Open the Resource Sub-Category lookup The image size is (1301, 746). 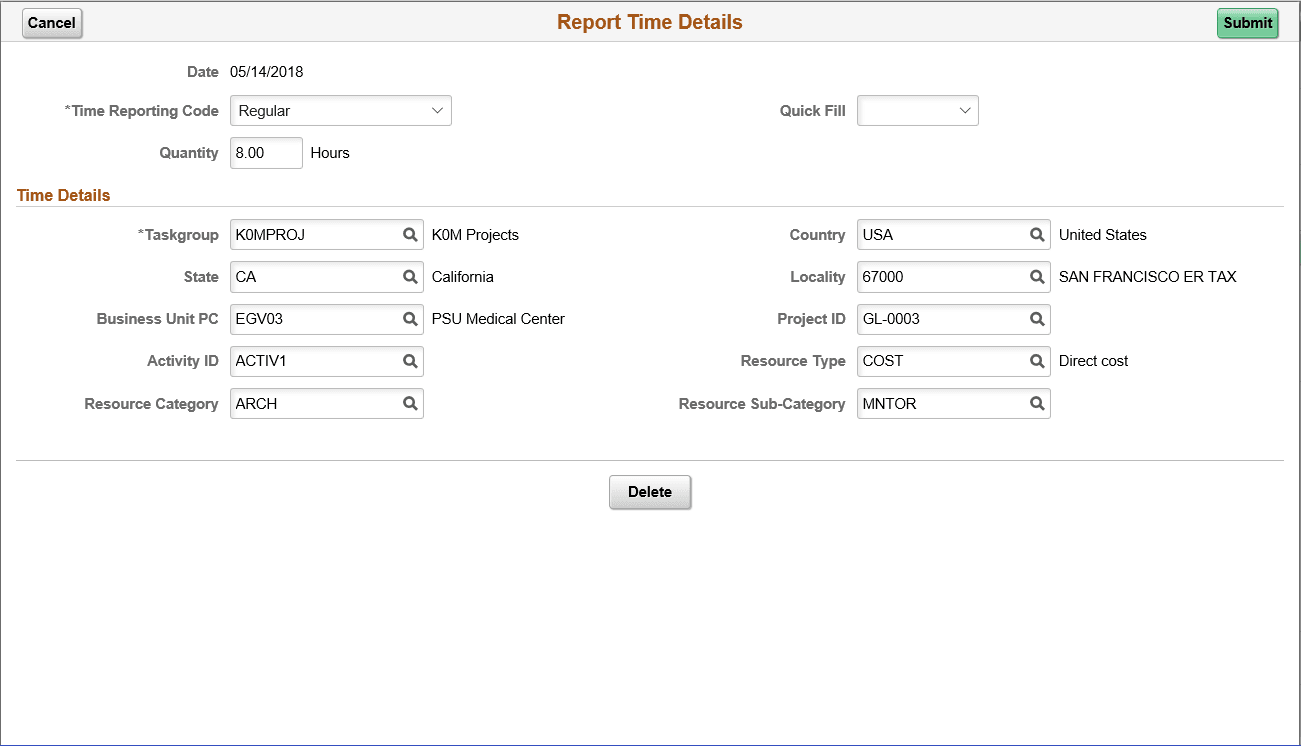click(1037, 403)
